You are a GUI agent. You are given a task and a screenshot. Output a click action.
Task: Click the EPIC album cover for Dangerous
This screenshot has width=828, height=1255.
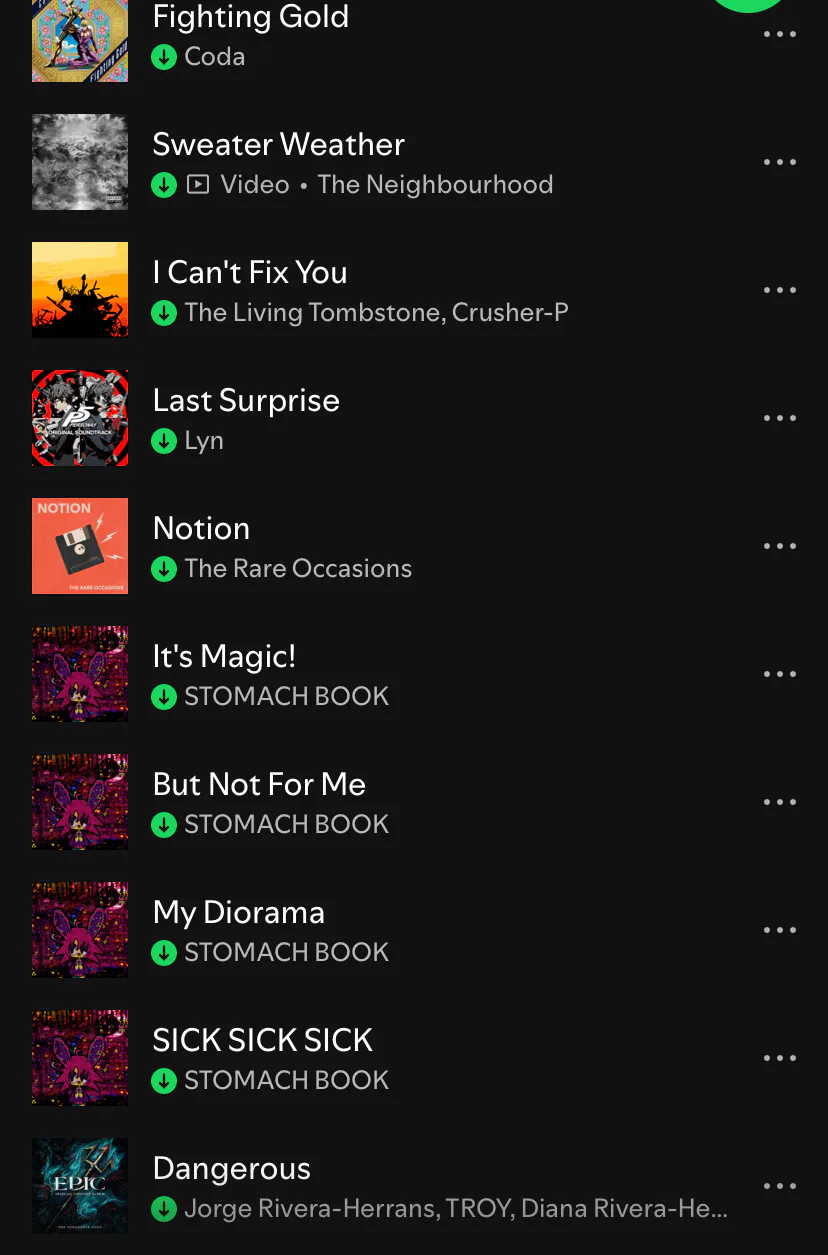80,1186
